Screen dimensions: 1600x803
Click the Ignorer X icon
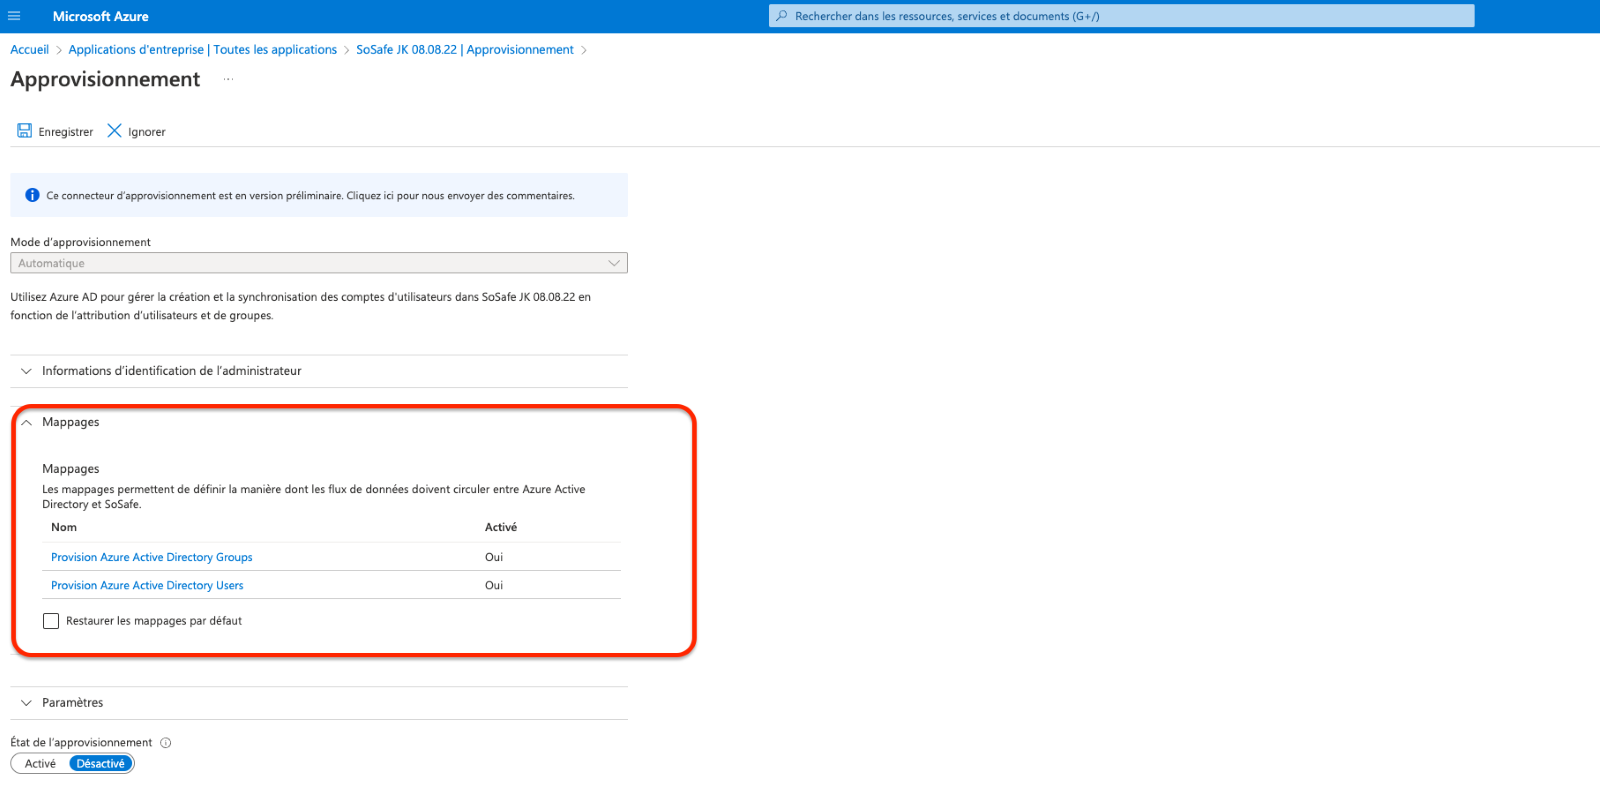[114, 131]
